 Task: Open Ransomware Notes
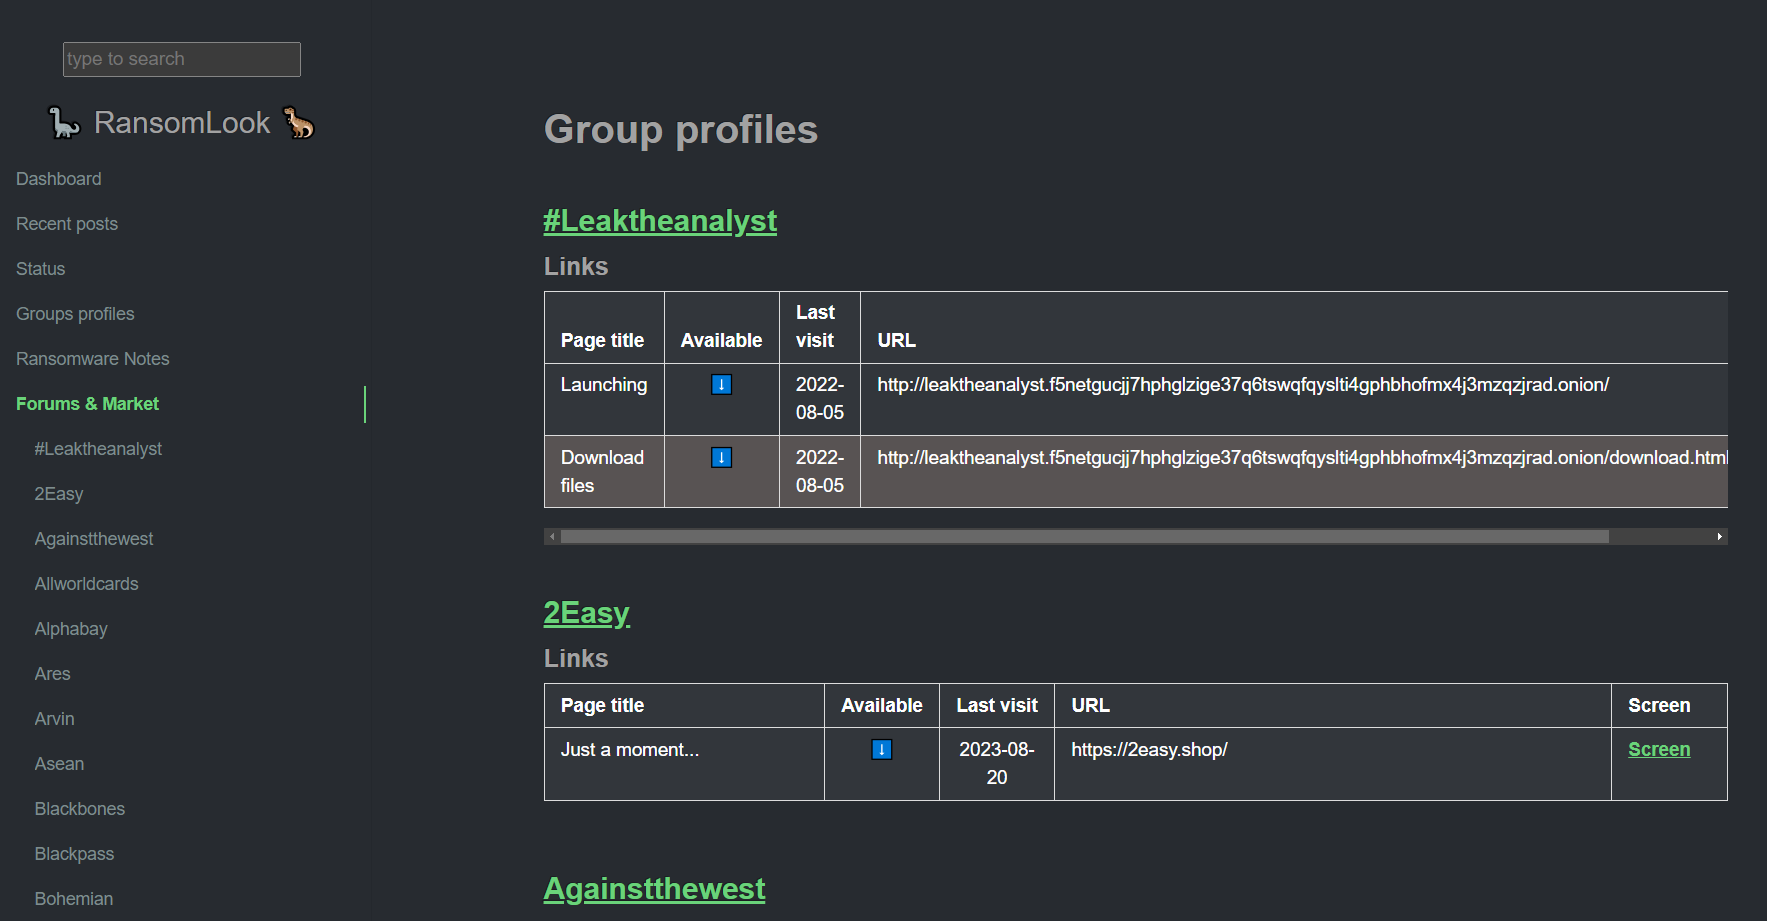(x=93, y=359)
